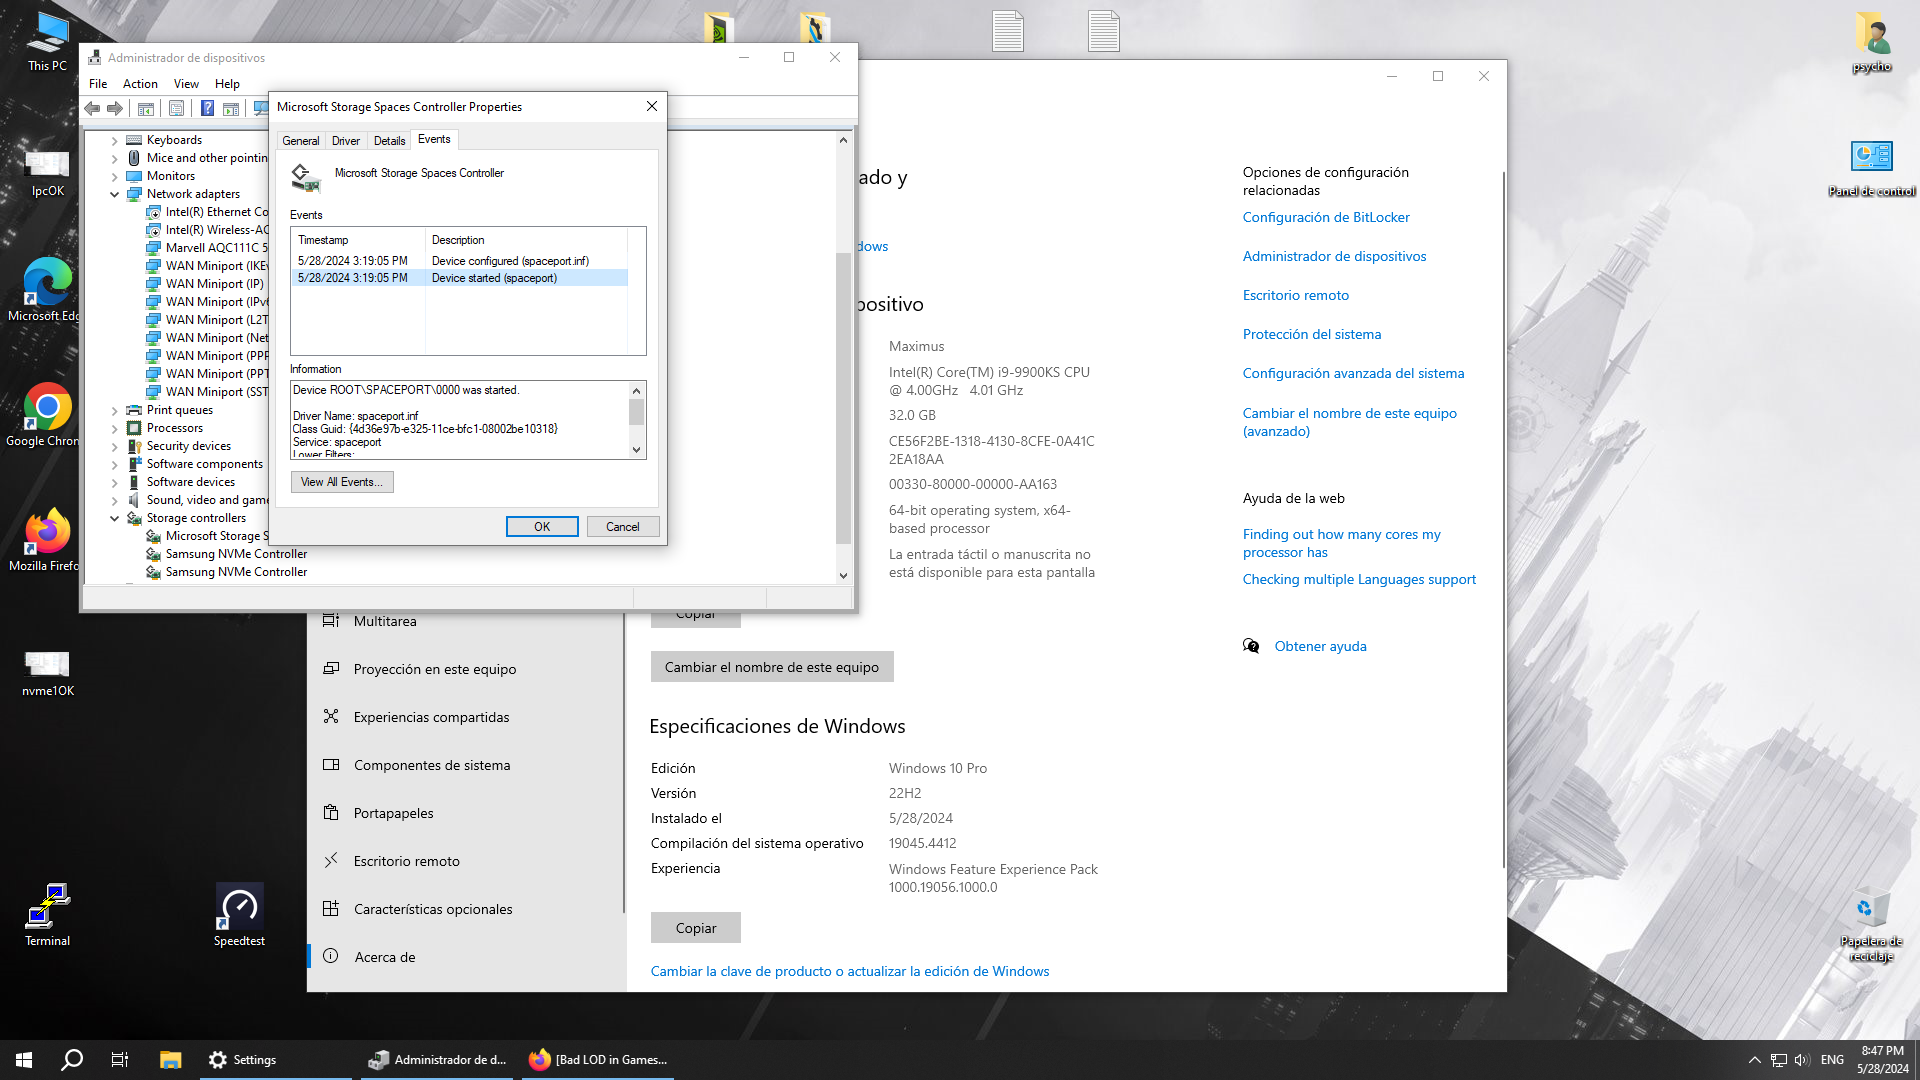Expand the Keyboards tree node
The image size is (1920, 1080).
coord(114,141)
